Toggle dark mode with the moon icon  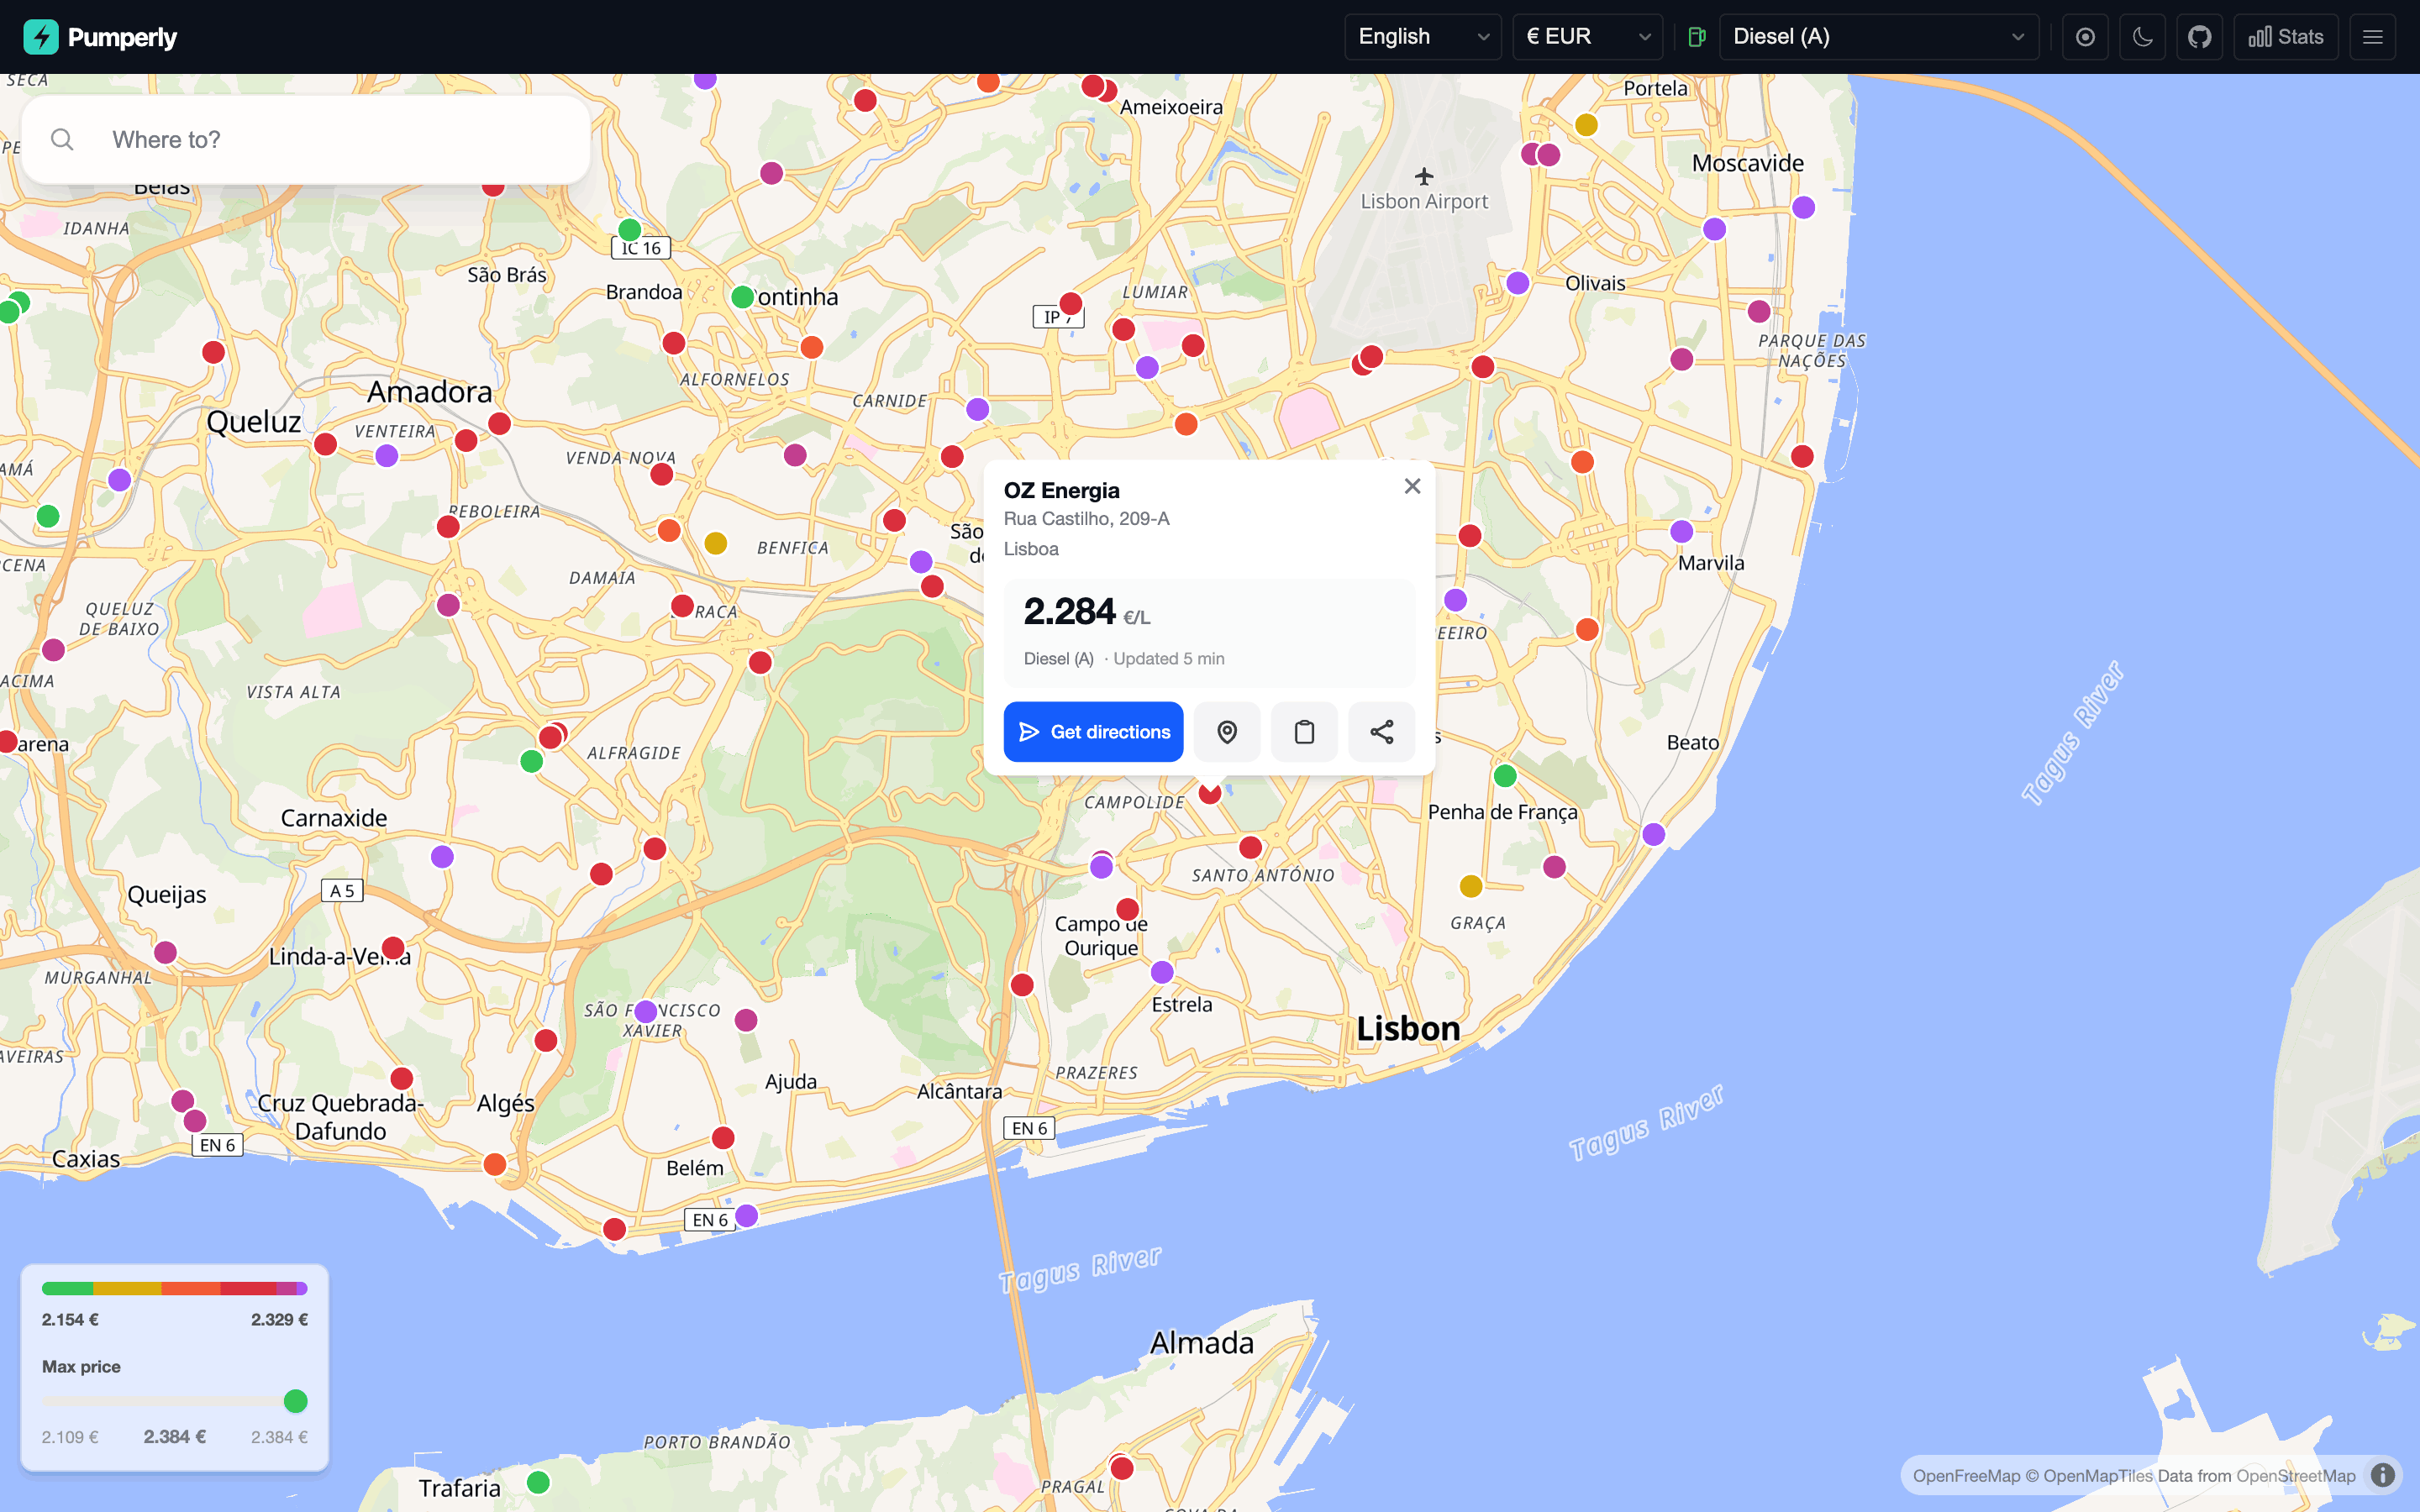(x=2142, y=37)
